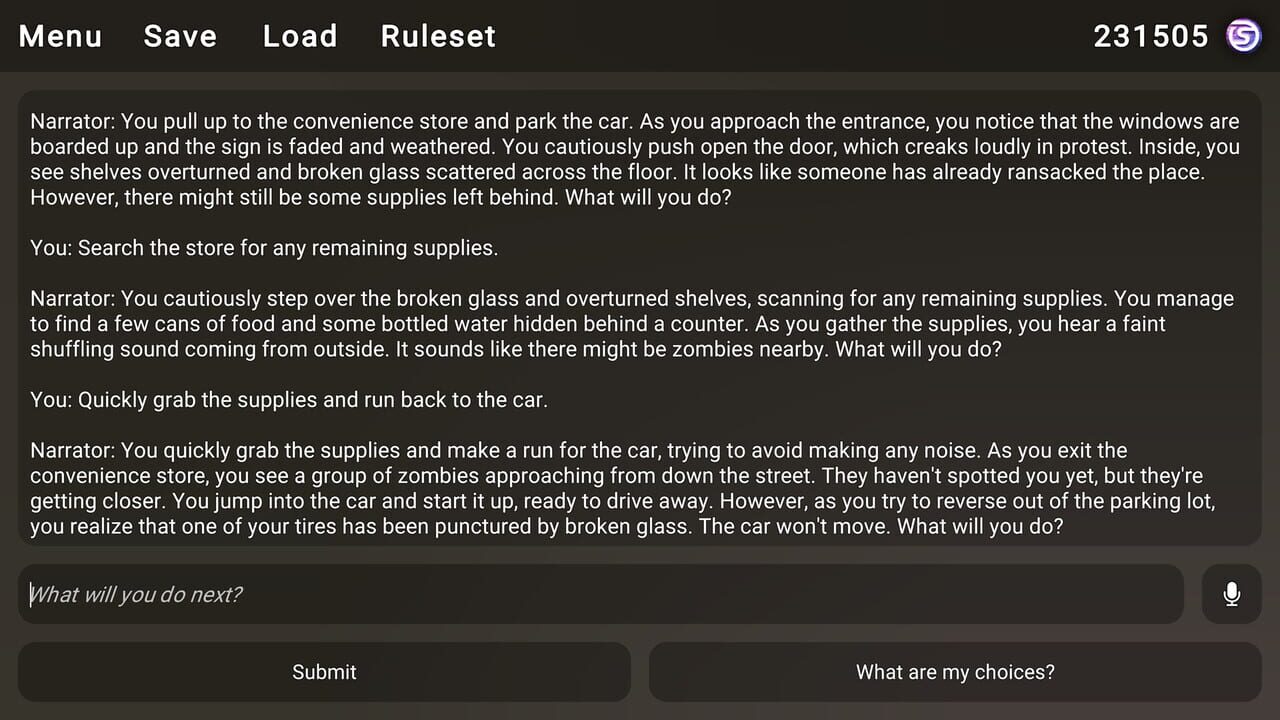Click the score counter showing 231505

point(1150,36)
